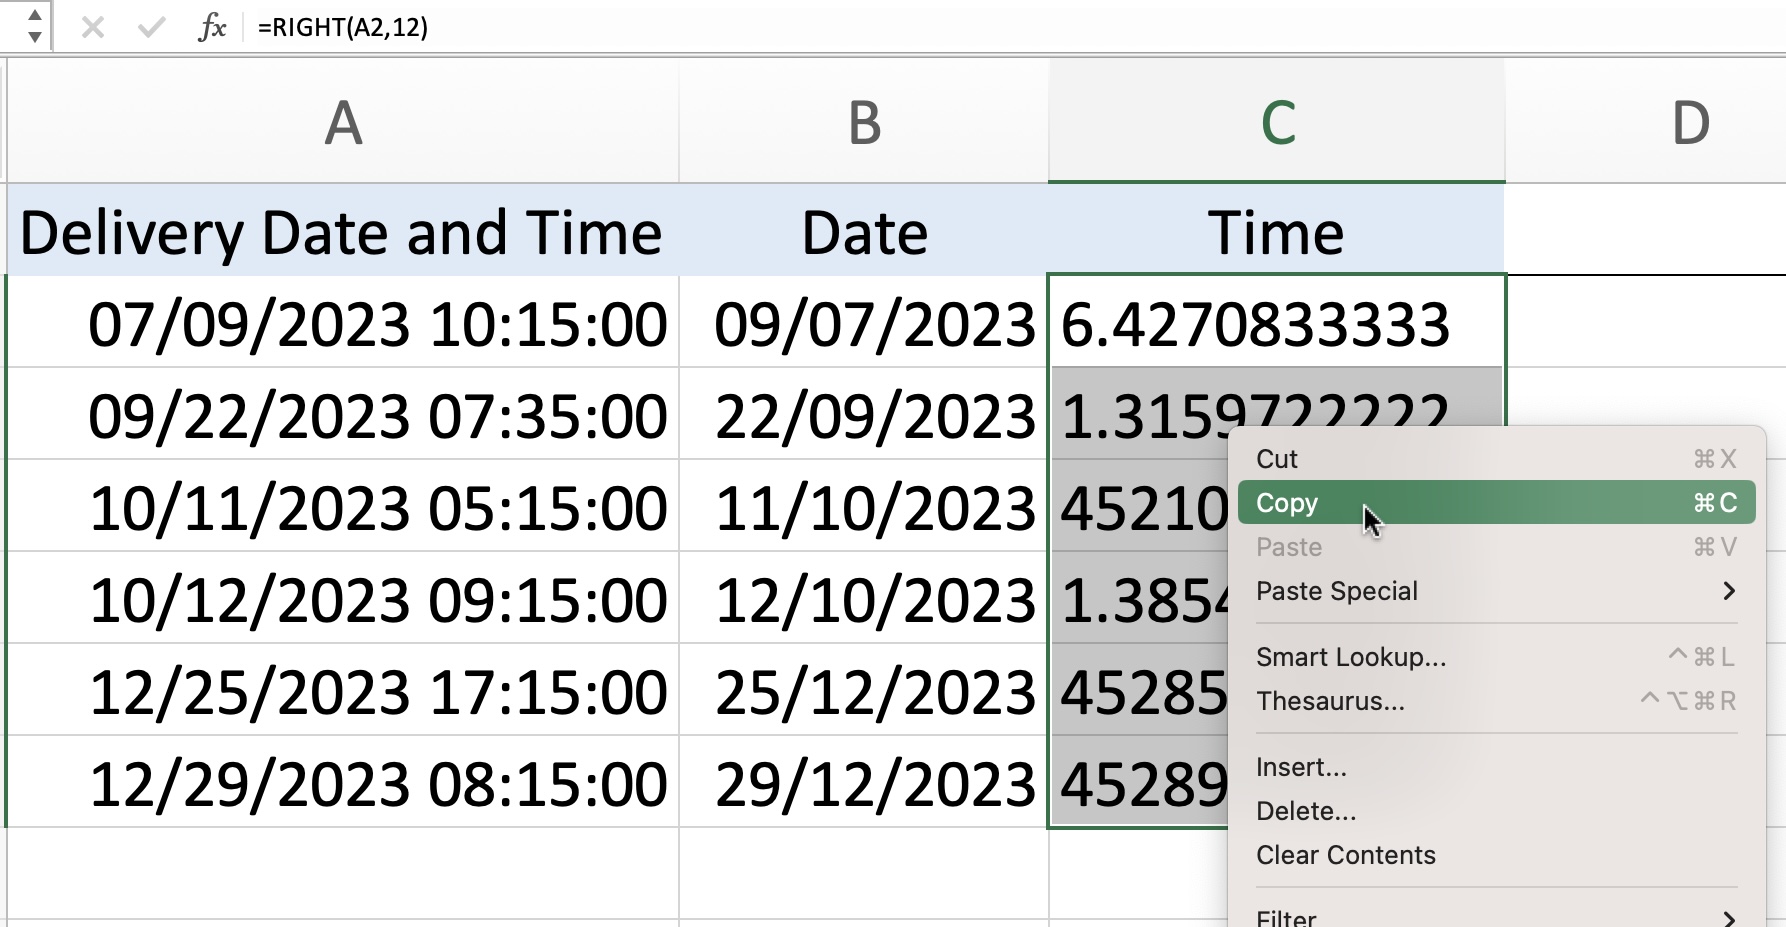The height and width of the screenshot is (927, 1786).
Task: Select cell '10/12/2023 09:15:00'
Action: click(x=343, y=599)
